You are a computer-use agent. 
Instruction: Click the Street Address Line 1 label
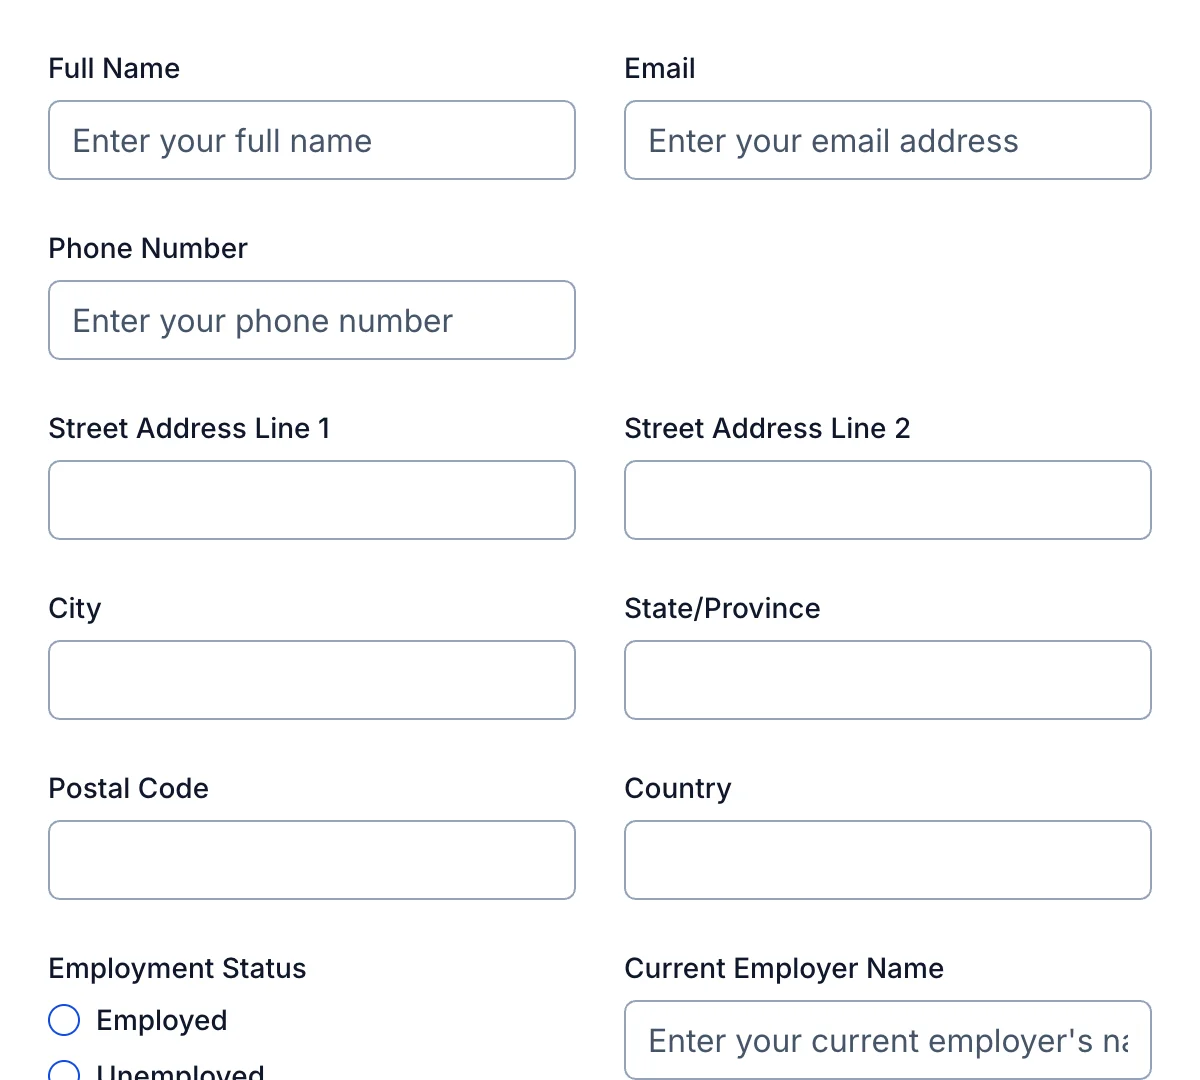189,428
